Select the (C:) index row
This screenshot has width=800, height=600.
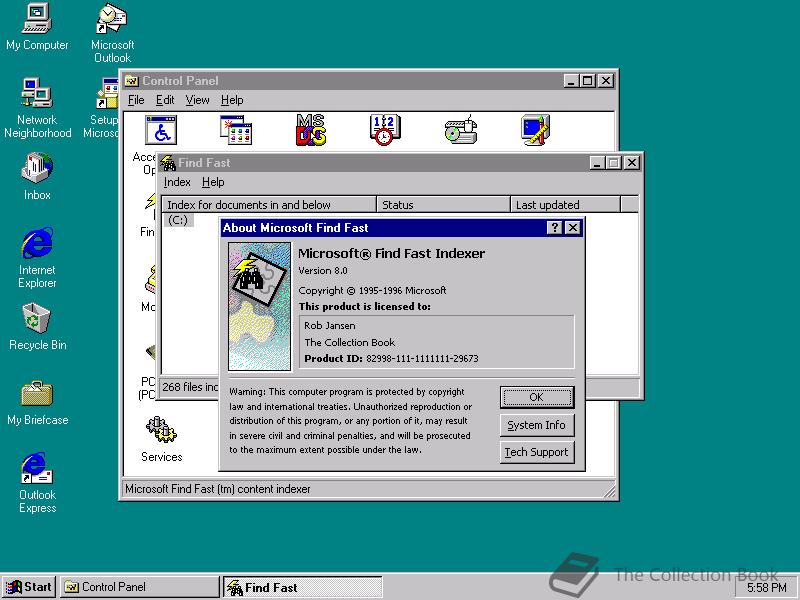pyautogui.click(x=178, y=220)
